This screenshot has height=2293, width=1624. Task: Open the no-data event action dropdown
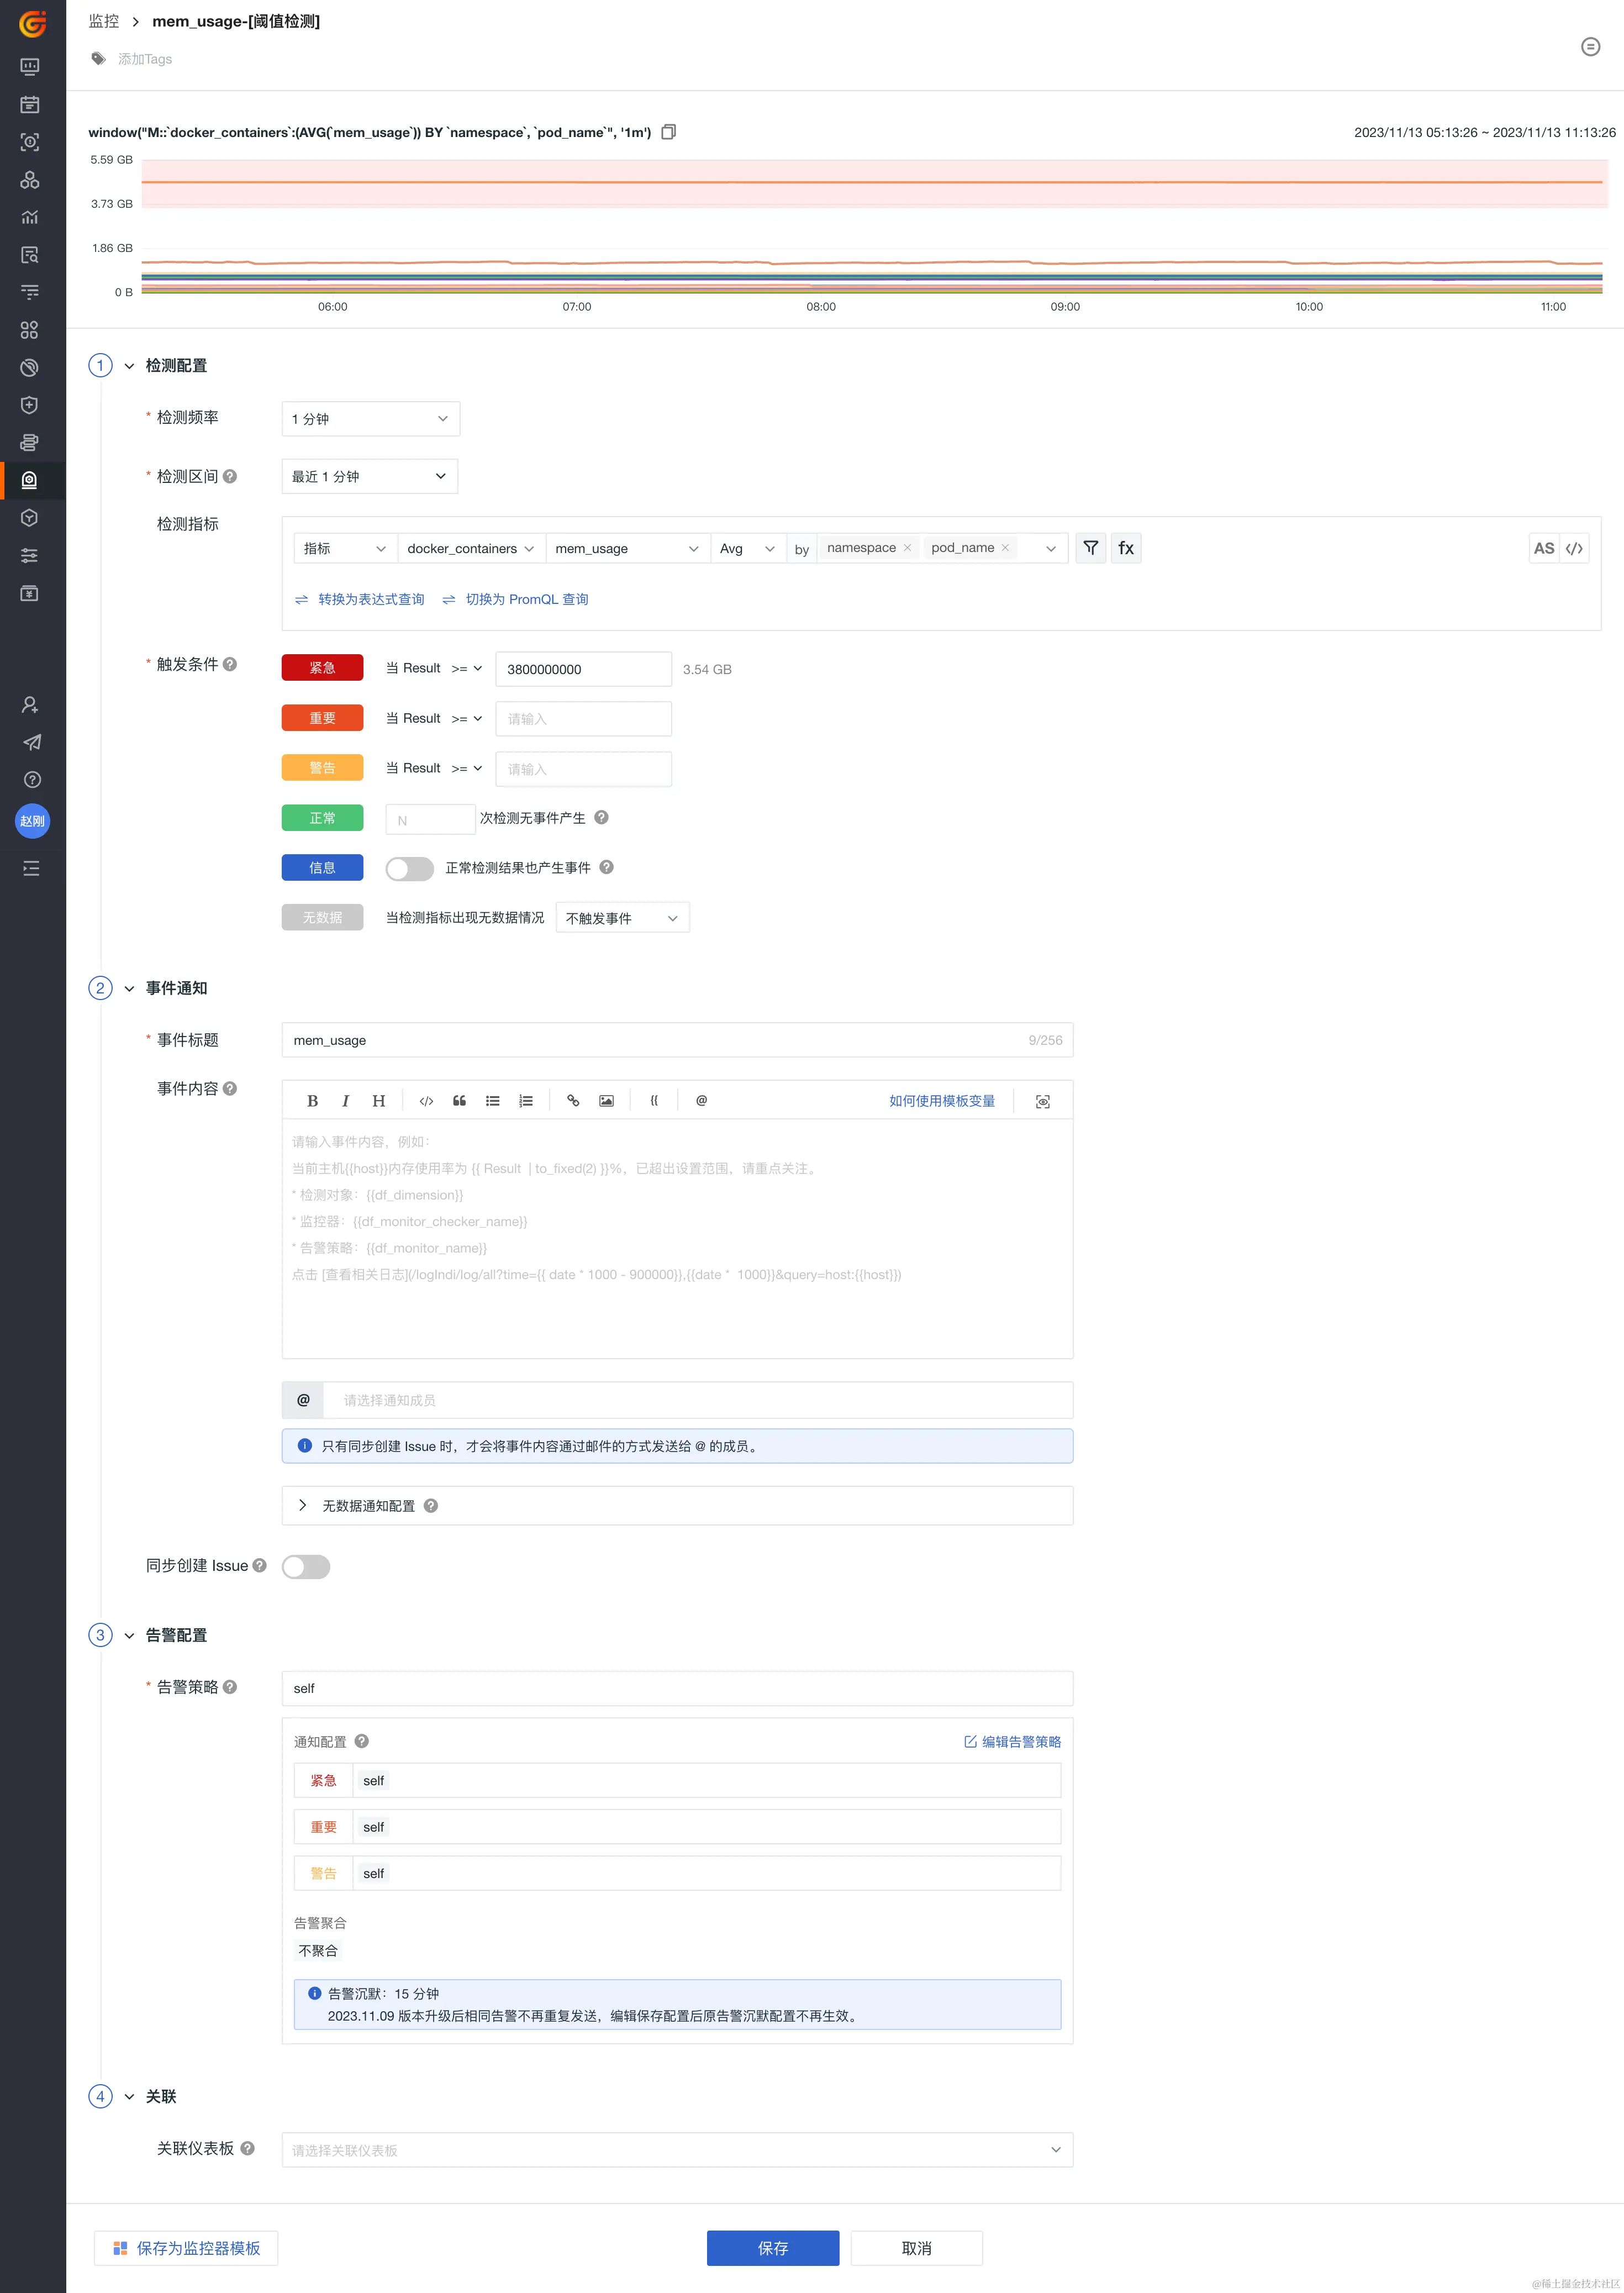point(621,918)
